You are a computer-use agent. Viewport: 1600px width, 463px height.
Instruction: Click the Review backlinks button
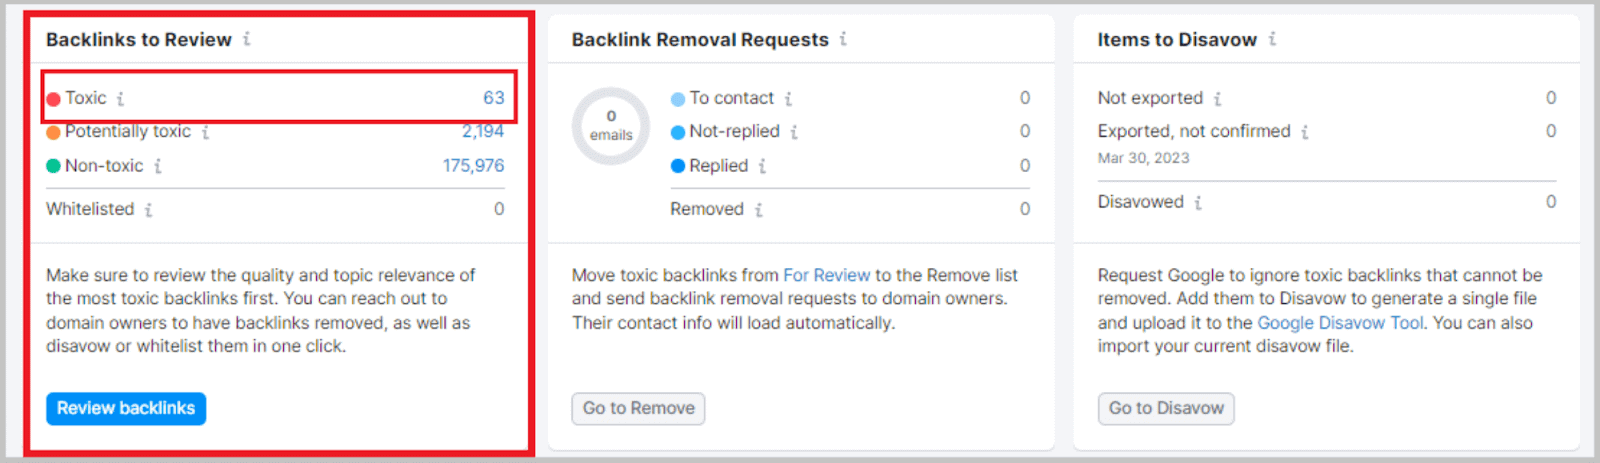point(126,408)
